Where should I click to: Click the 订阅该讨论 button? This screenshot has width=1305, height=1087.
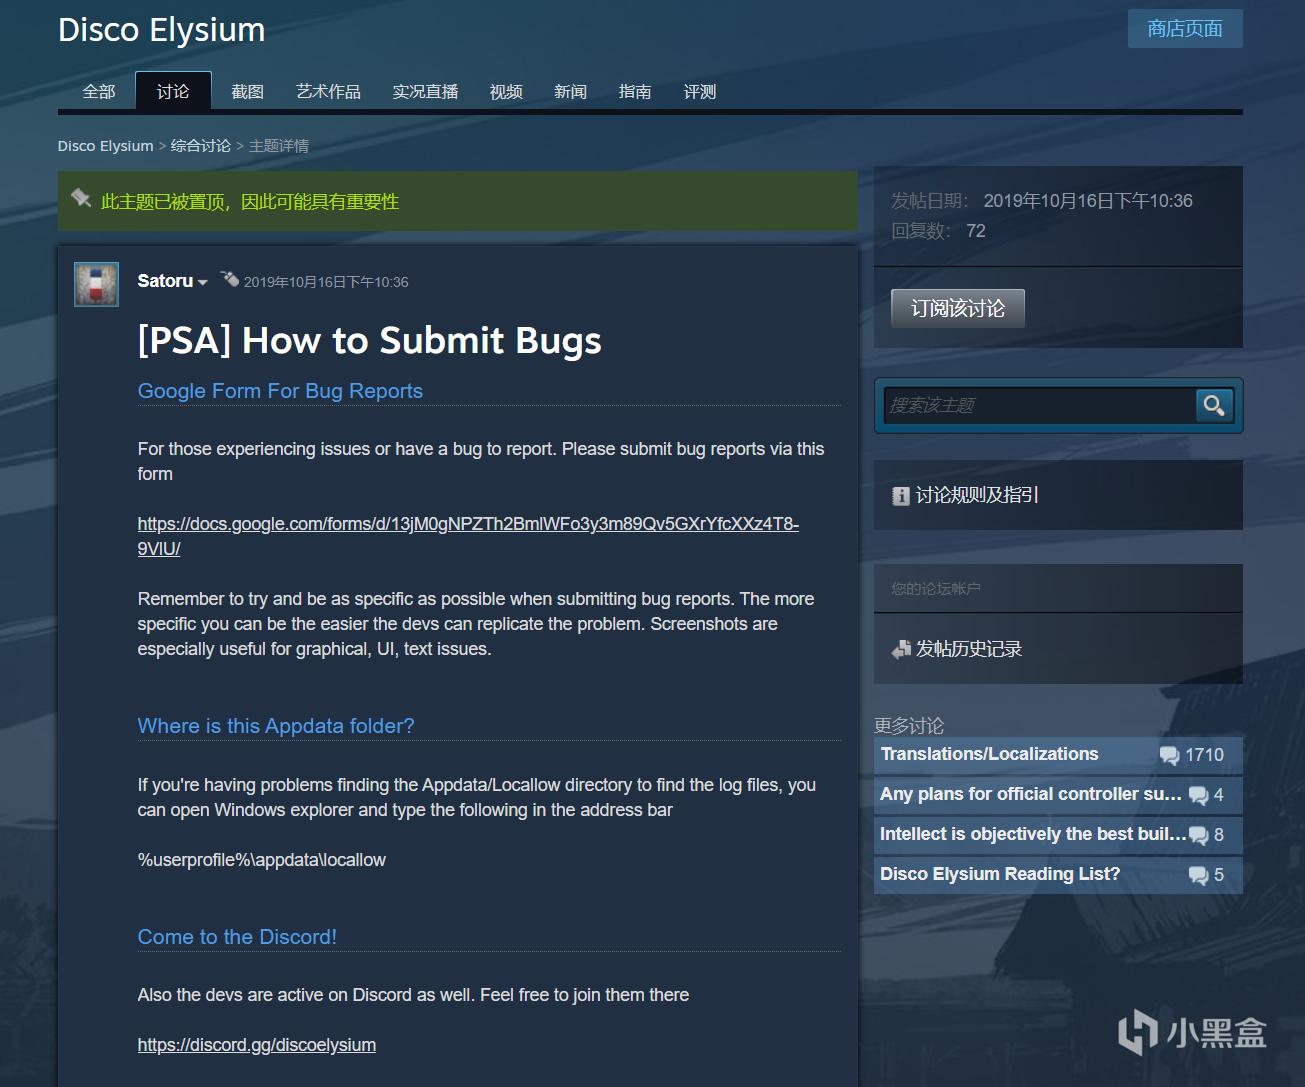point(958,308)
